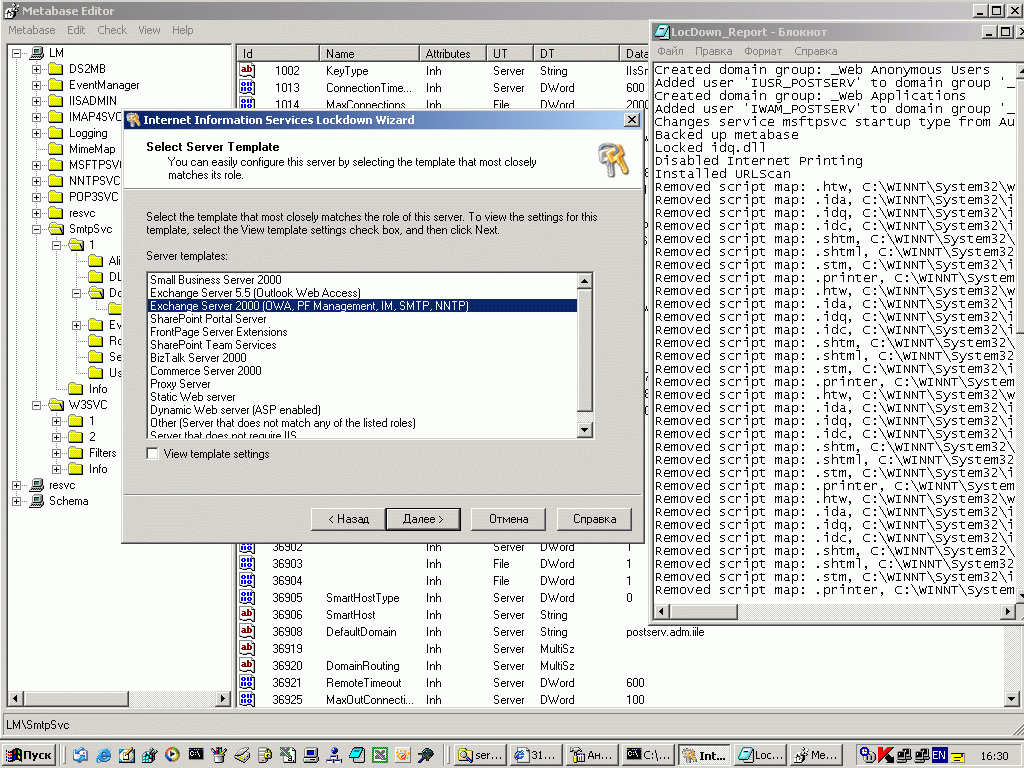Switch to the C:\ console taskbar button
Viewport: 1024px width, 768px height.
[x=648, y=755]
